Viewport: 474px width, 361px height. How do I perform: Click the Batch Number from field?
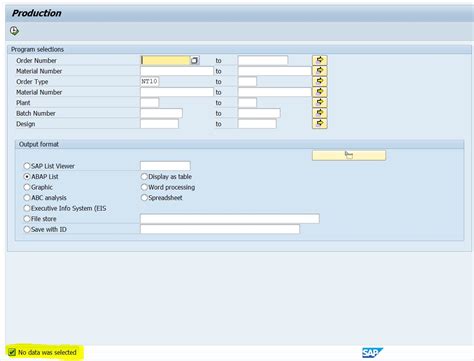point(161,113)
